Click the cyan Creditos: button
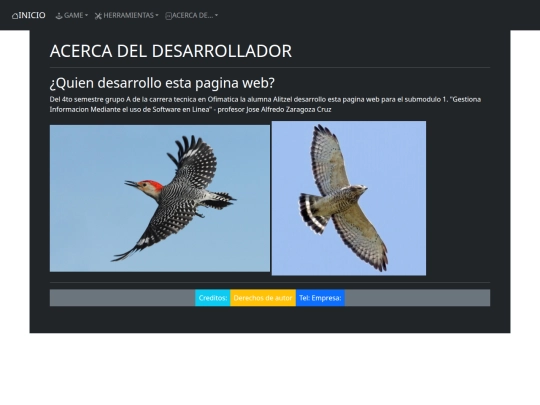 coord(213,298)
